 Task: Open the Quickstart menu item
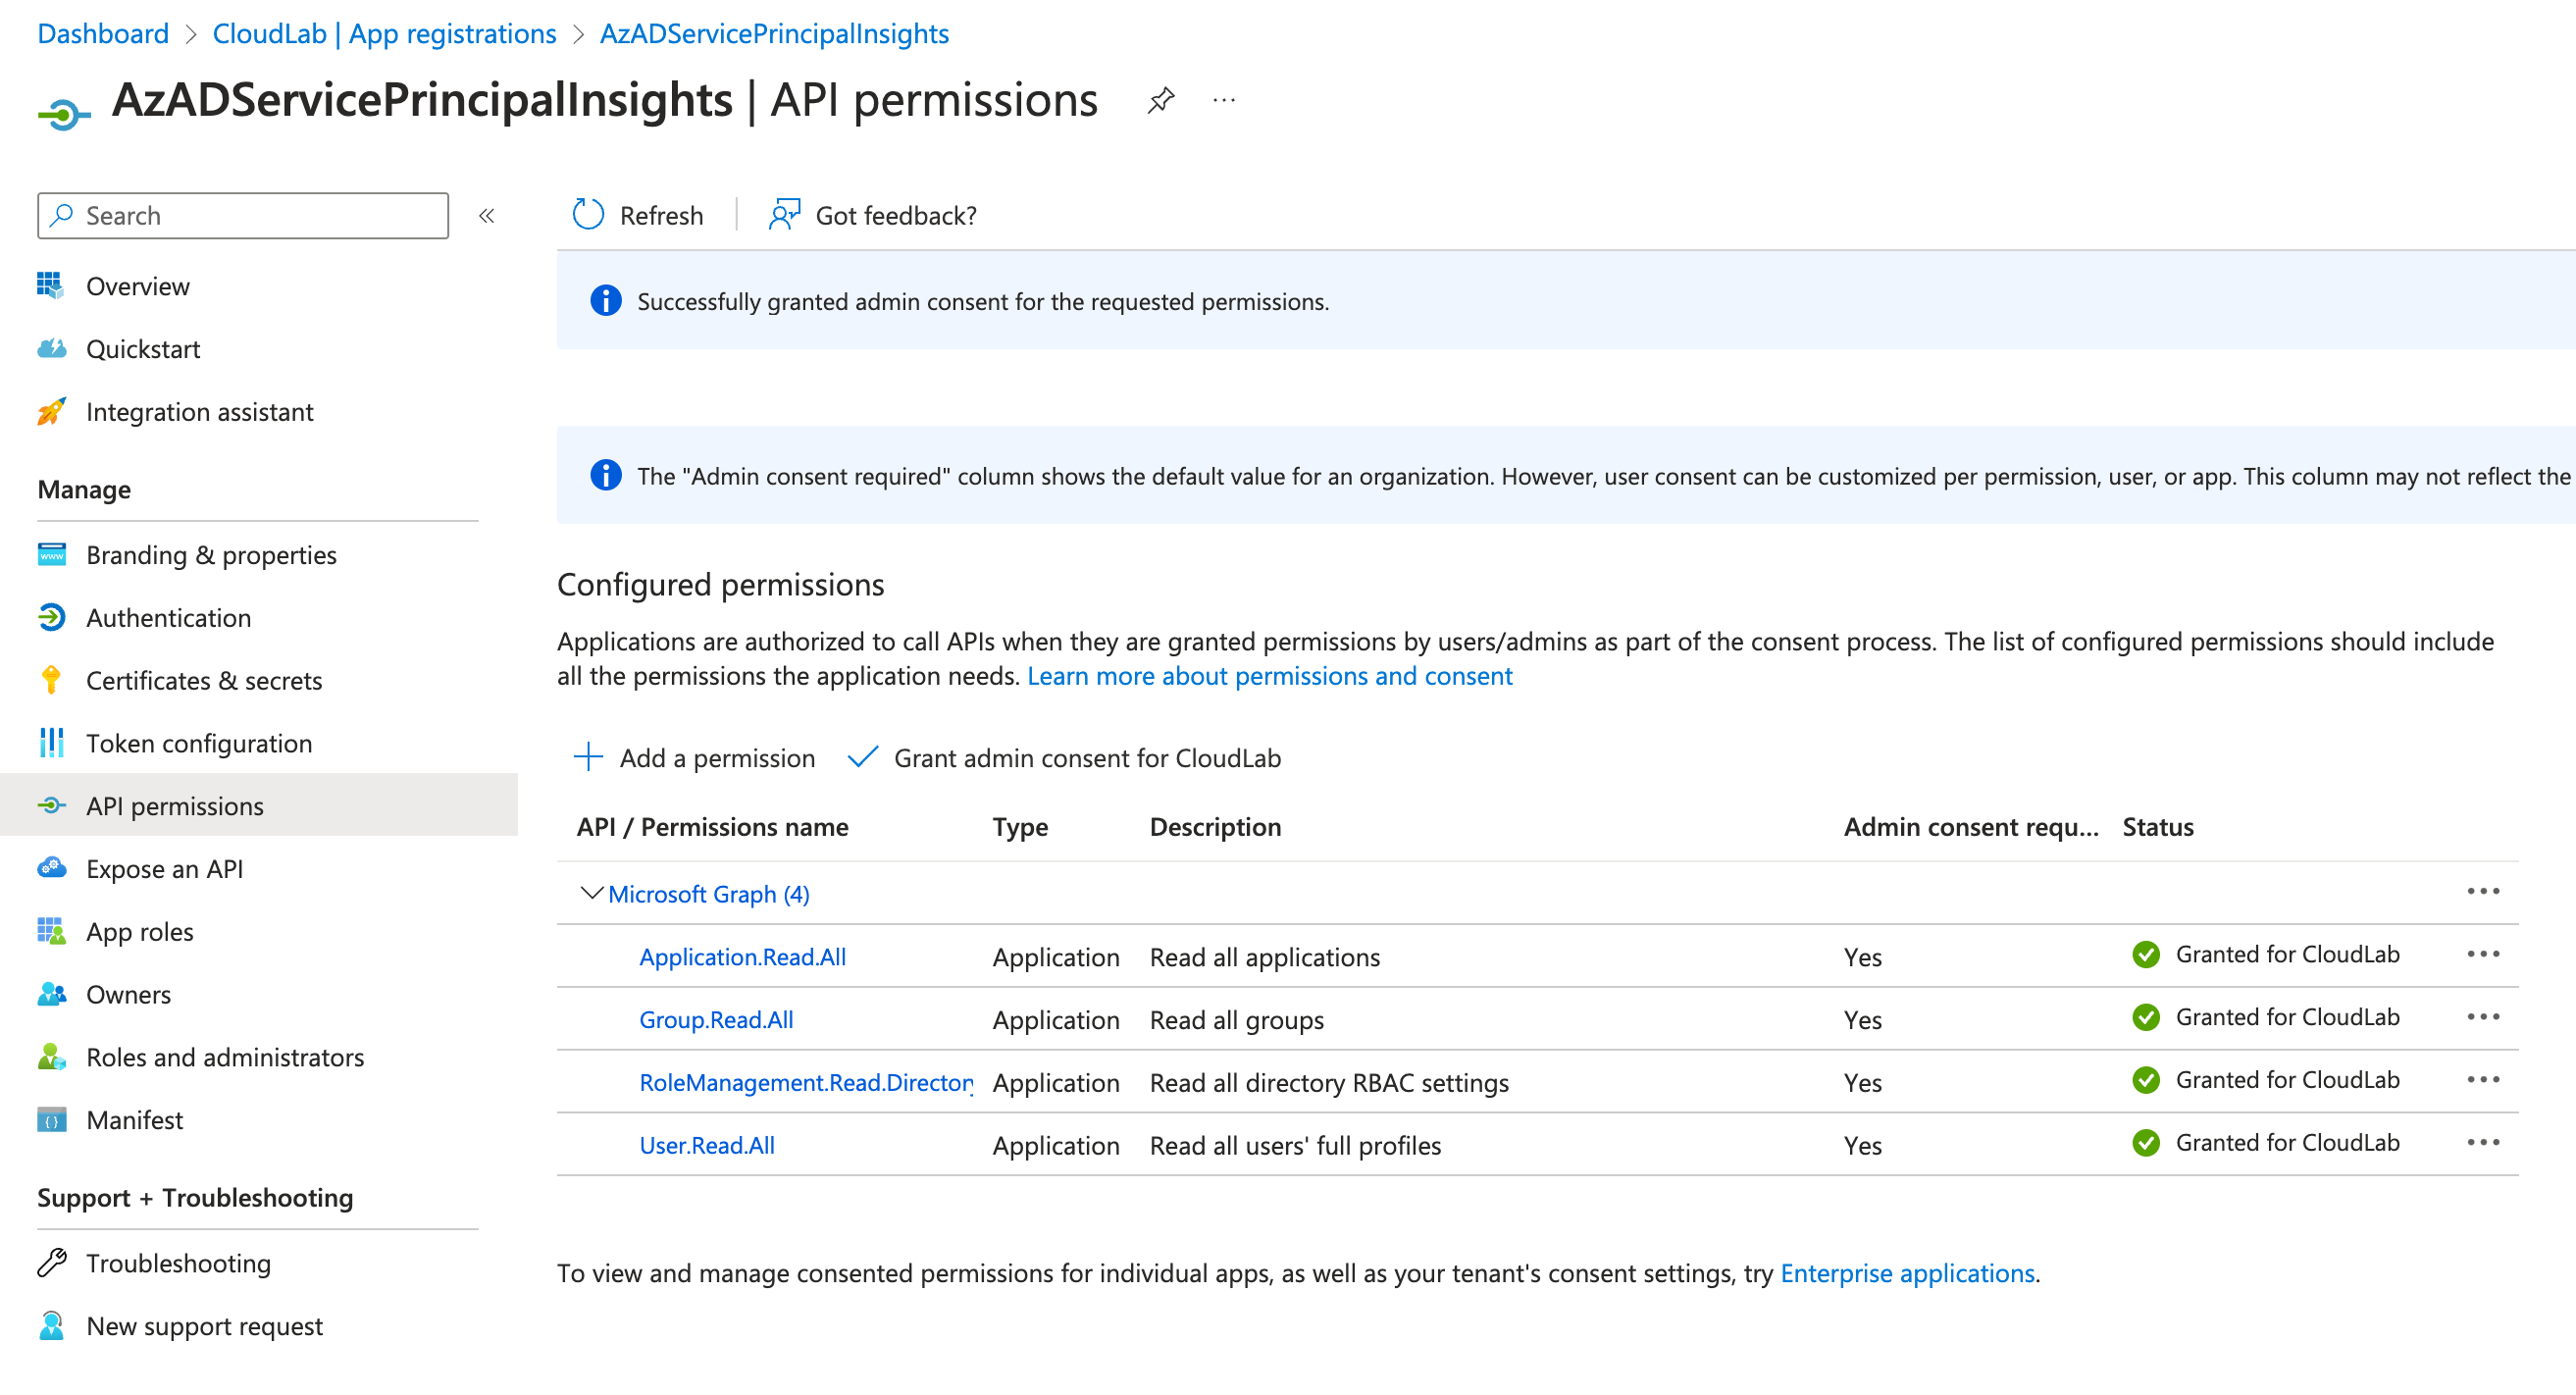[x=143, y=349]
